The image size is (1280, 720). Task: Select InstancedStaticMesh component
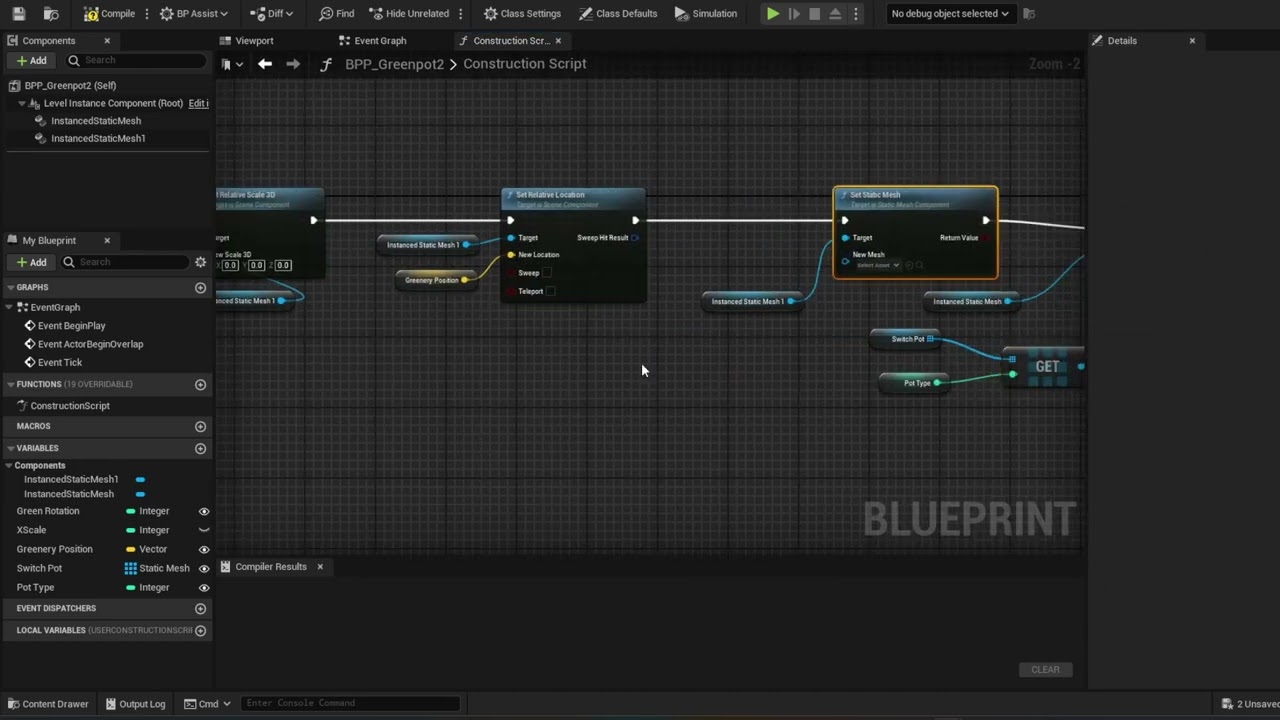[96, 121]
